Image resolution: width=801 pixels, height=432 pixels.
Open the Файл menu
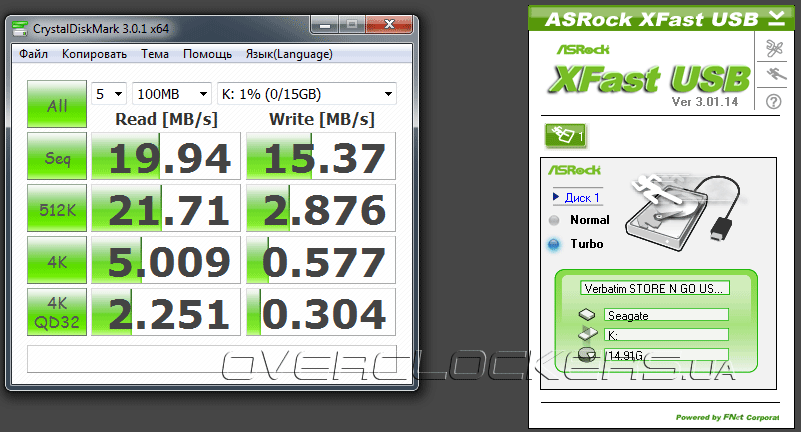[34, 54]
